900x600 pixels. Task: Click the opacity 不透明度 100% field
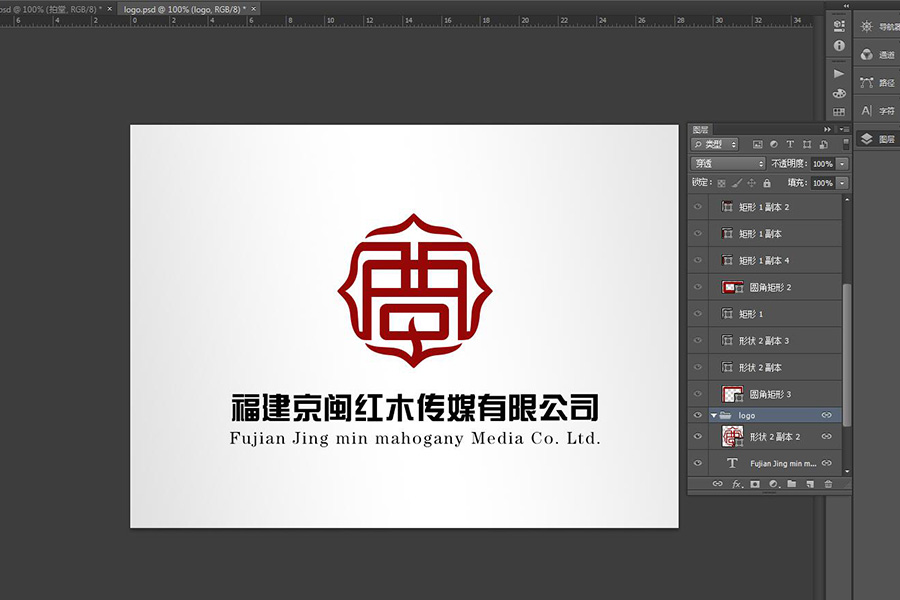tap(823, 164)
